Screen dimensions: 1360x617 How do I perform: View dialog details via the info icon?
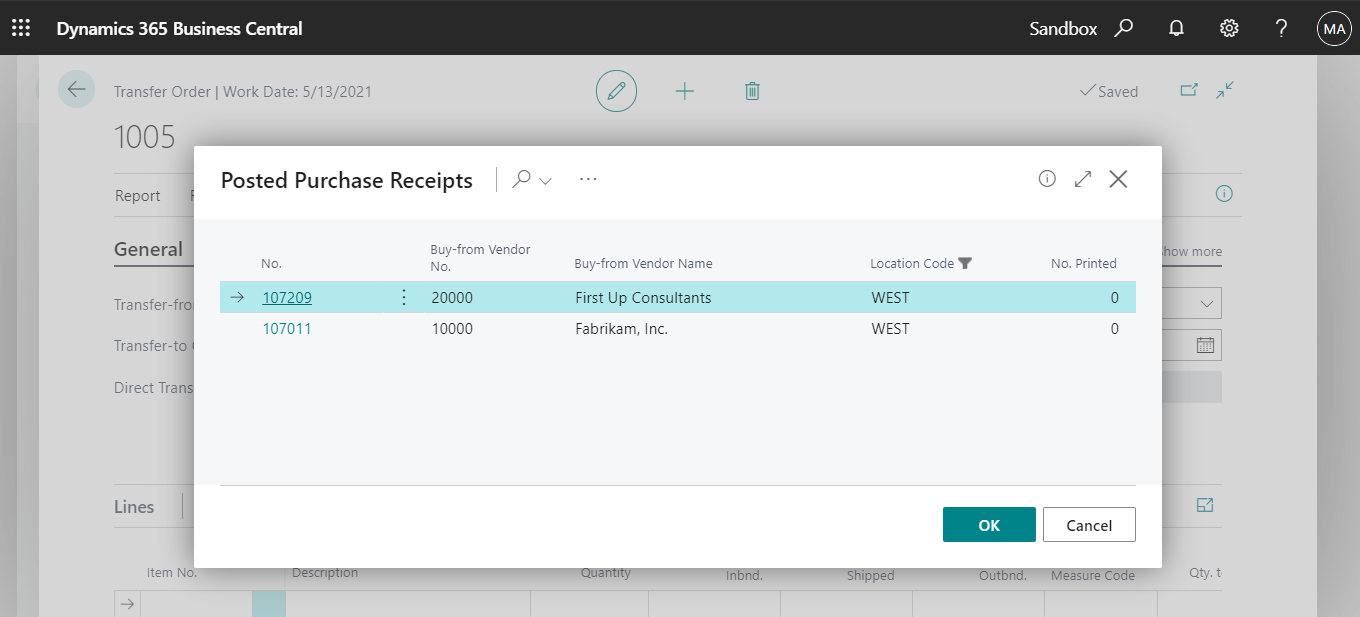coord(1046,178)
